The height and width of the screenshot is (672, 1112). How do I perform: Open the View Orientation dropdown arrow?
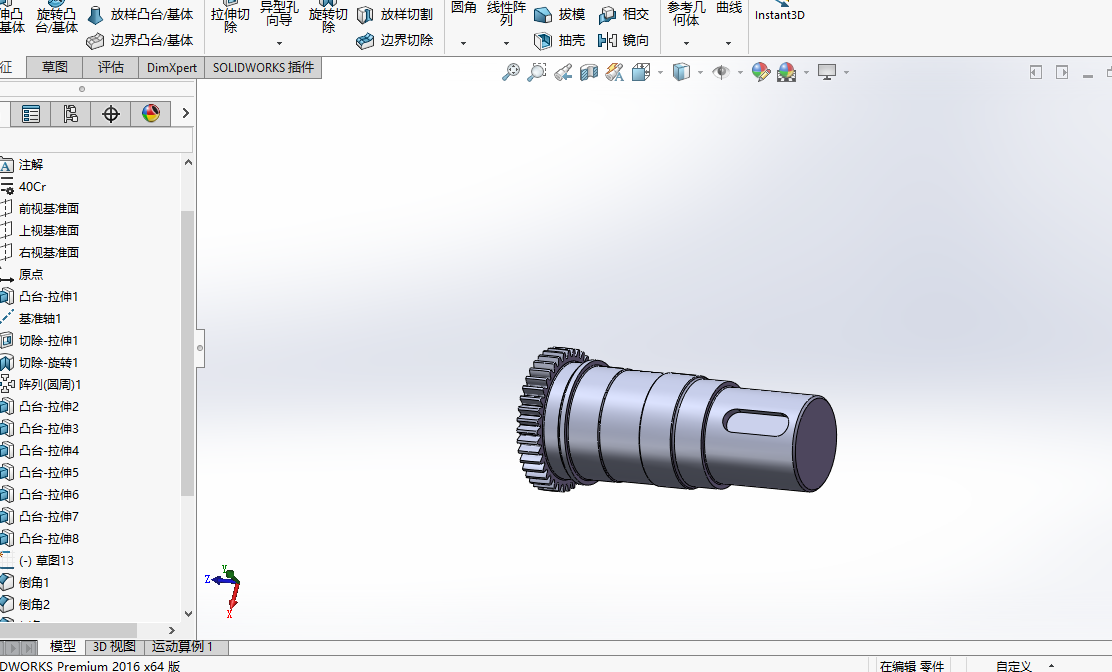[660, 72]
